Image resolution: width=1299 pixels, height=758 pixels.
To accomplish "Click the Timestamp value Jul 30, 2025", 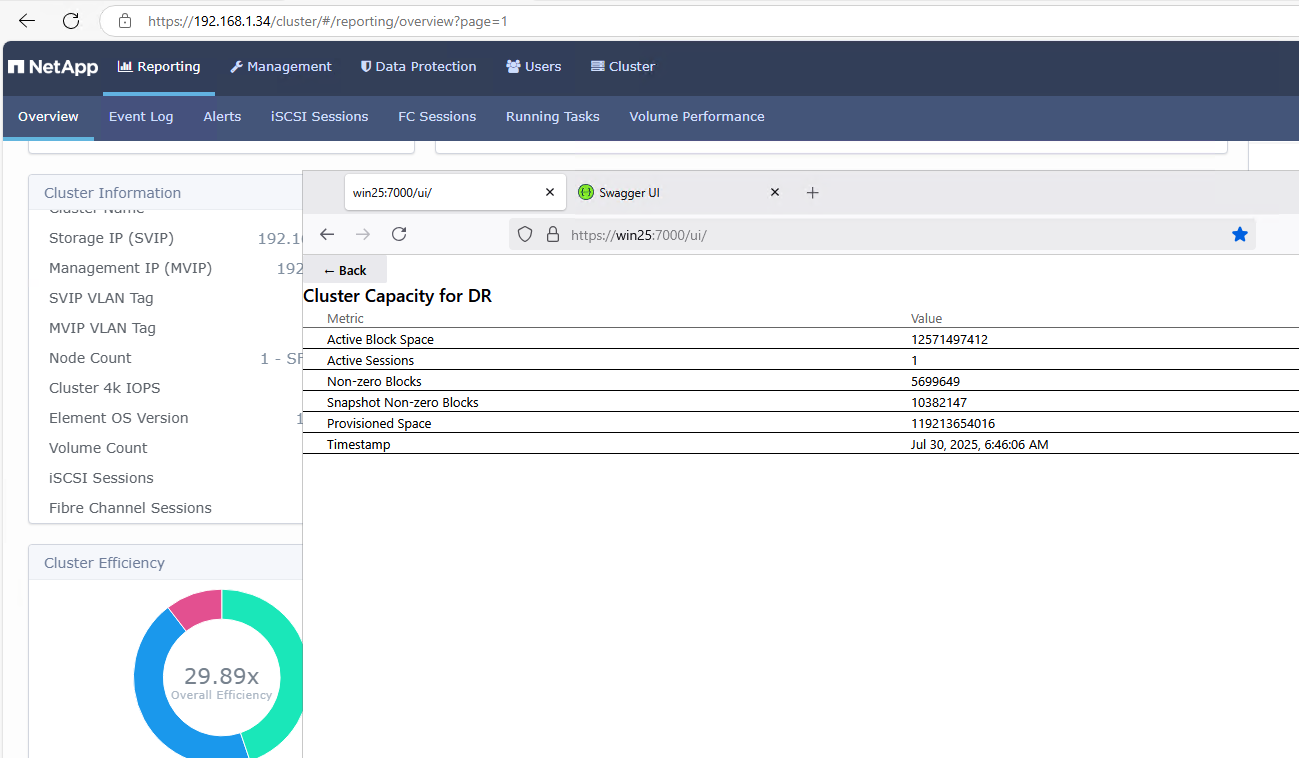I will (980, 445).
